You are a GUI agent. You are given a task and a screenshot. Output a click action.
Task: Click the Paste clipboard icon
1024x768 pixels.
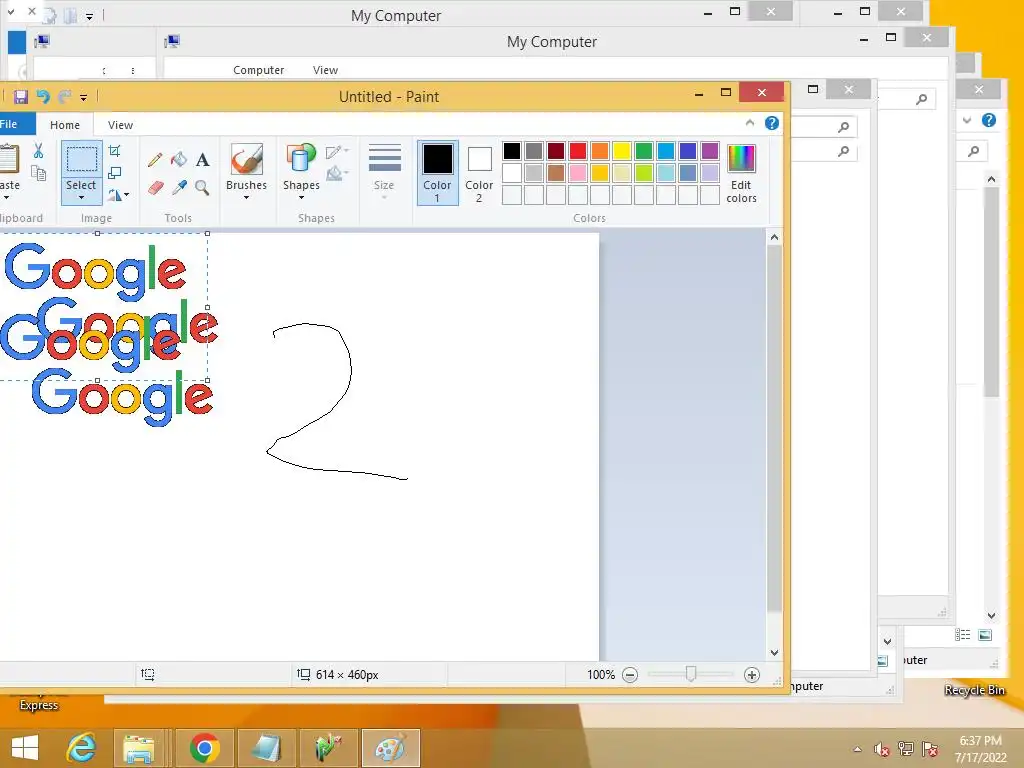click(9, 159)
